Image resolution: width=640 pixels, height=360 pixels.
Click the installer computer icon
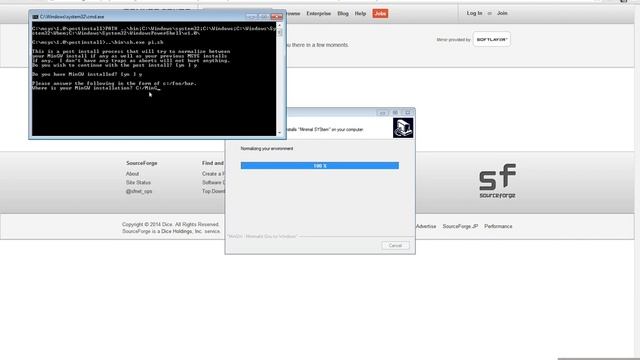point(403,128)
